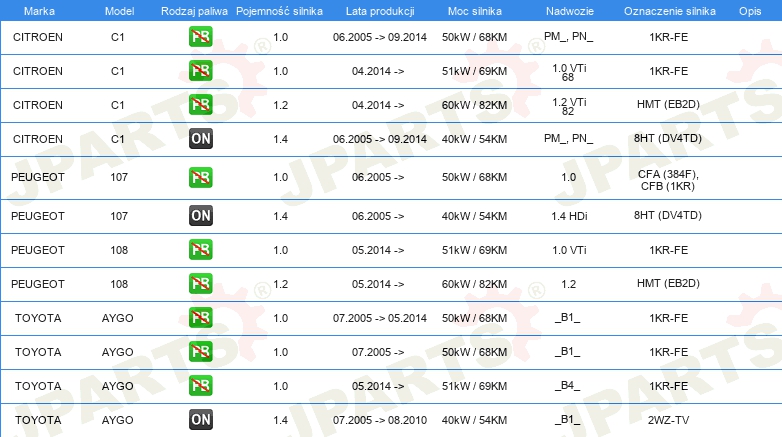The height and width of the screenshot is (437, 782).
Task: Click production date 05.2014 -> in Peugeot 108 1.0 row
Action: point(378,250)
